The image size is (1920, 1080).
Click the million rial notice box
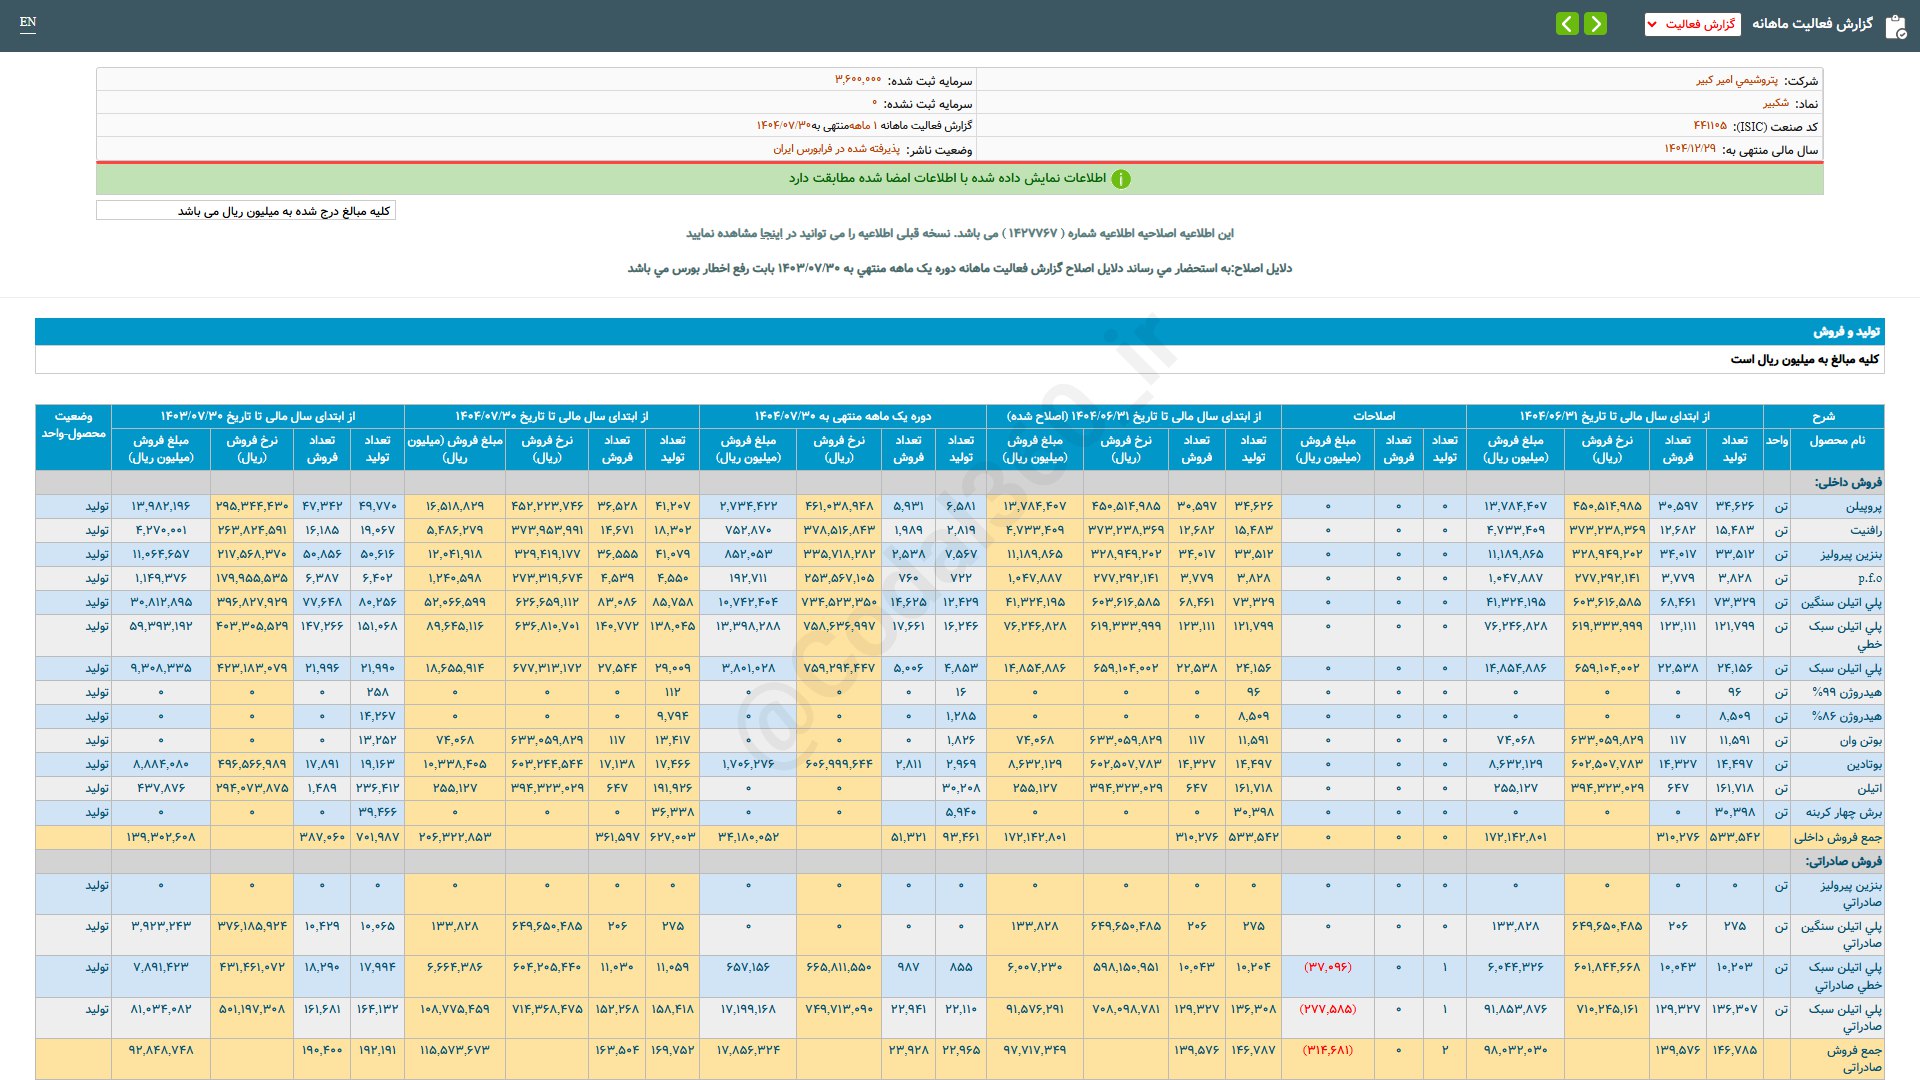pyautogui.click(x=246, y=211)
